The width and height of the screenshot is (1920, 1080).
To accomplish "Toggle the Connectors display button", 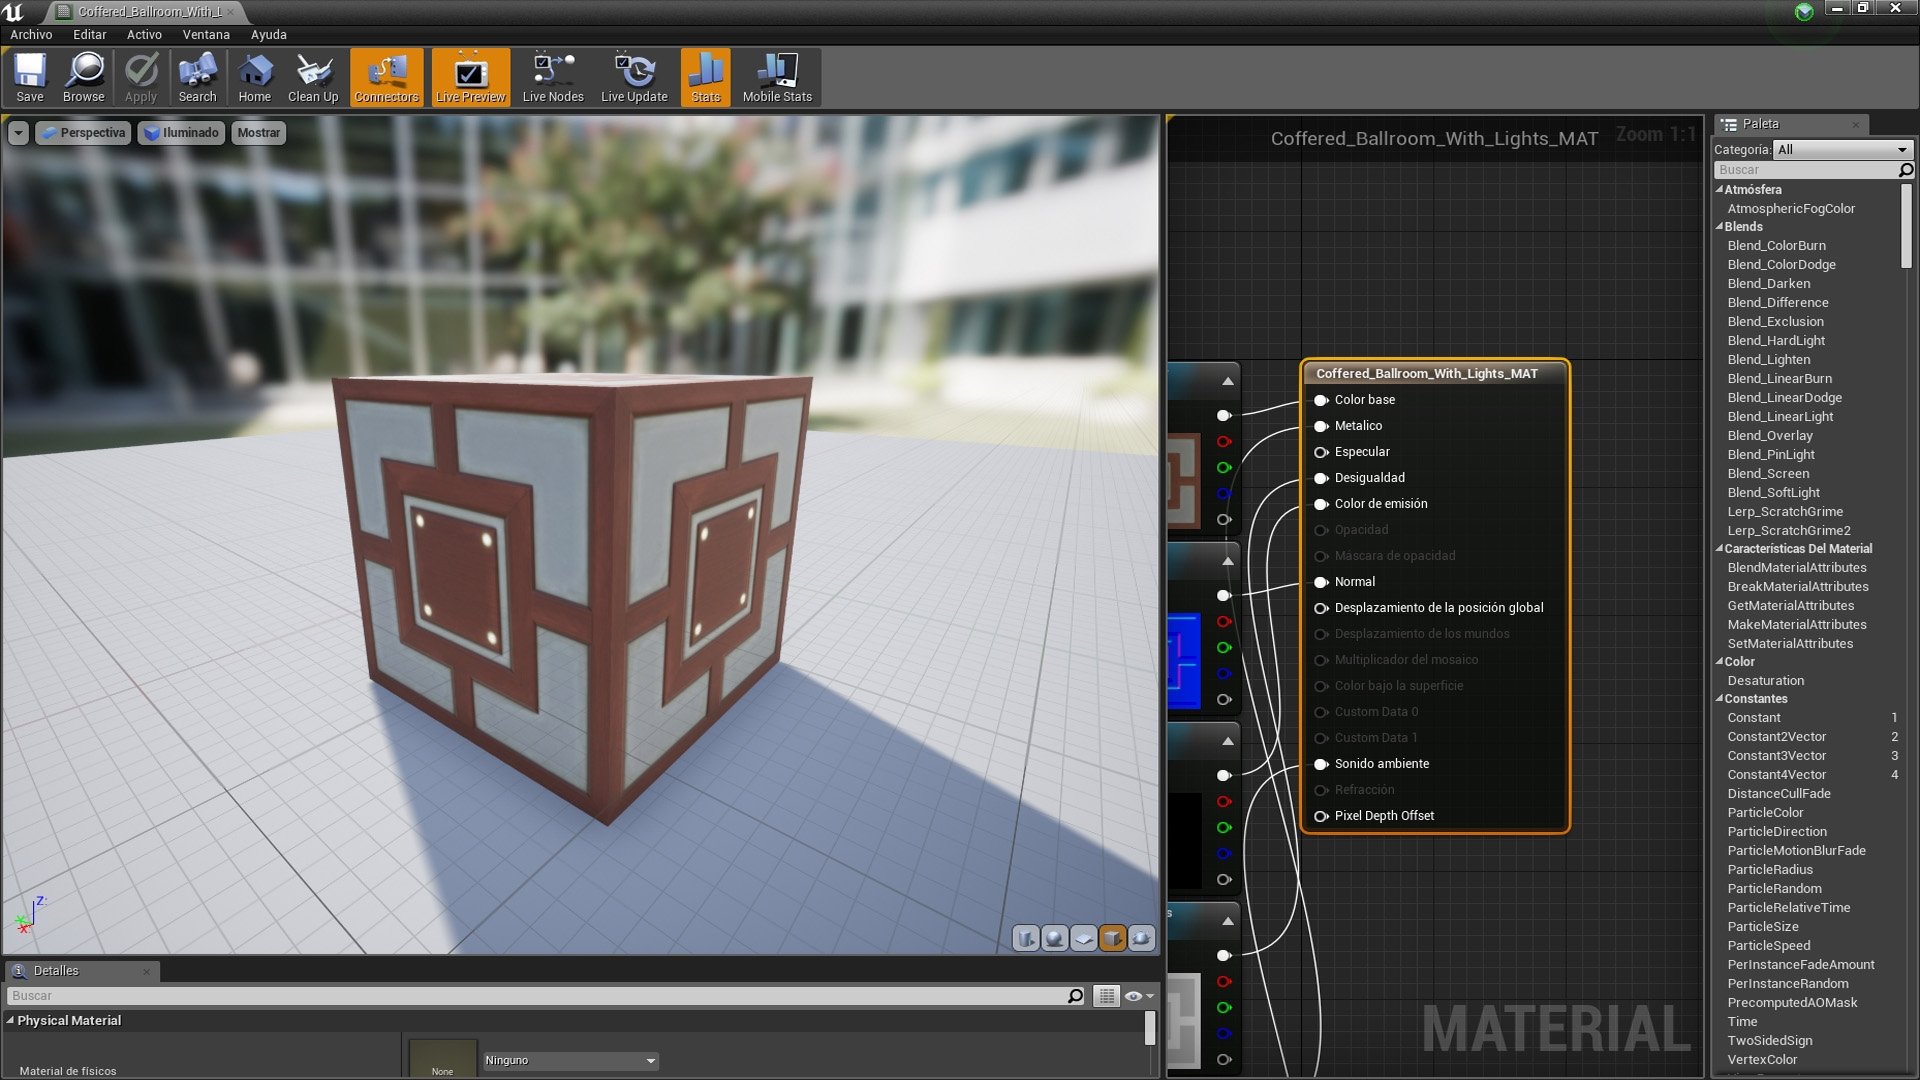I will [386, 77].
